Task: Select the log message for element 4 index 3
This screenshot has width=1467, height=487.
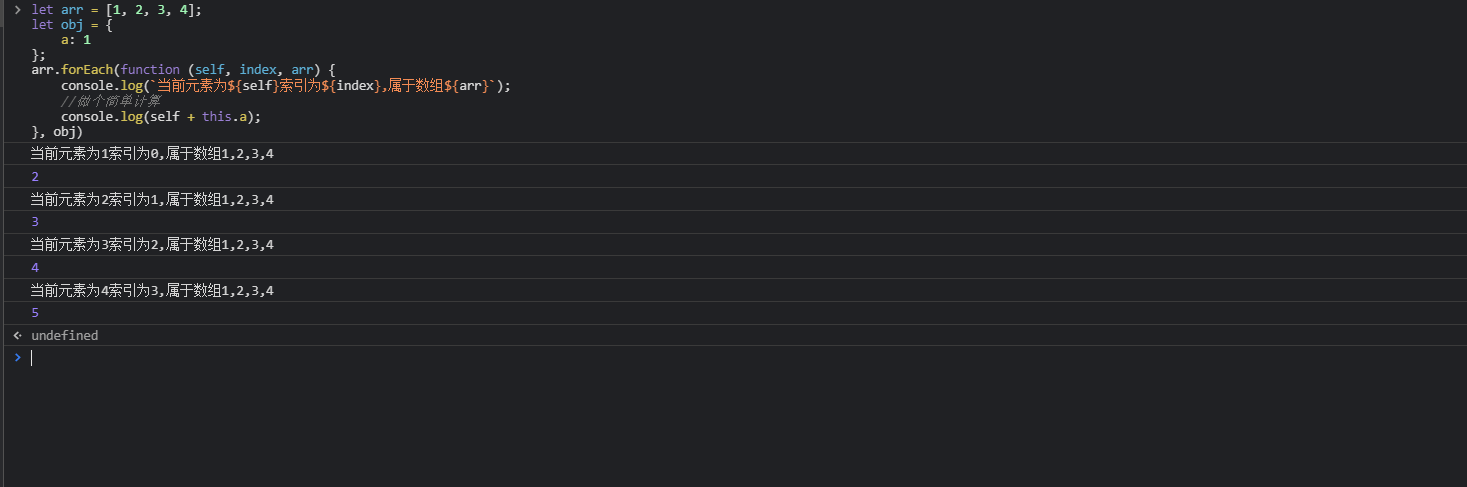Action: click(x=152, y=291)
